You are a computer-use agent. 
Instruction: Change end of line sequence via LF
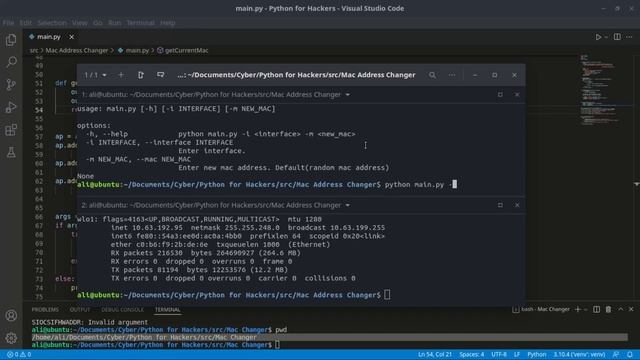(517, 355)
